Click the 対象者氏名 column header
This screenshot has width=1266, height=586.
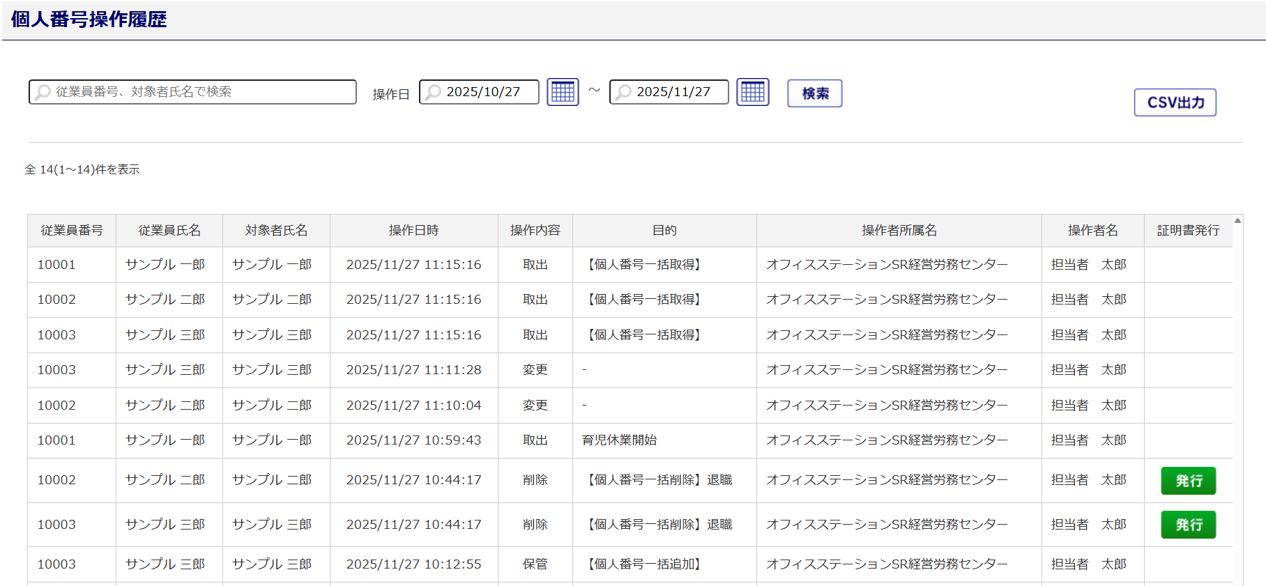[276, 230]
